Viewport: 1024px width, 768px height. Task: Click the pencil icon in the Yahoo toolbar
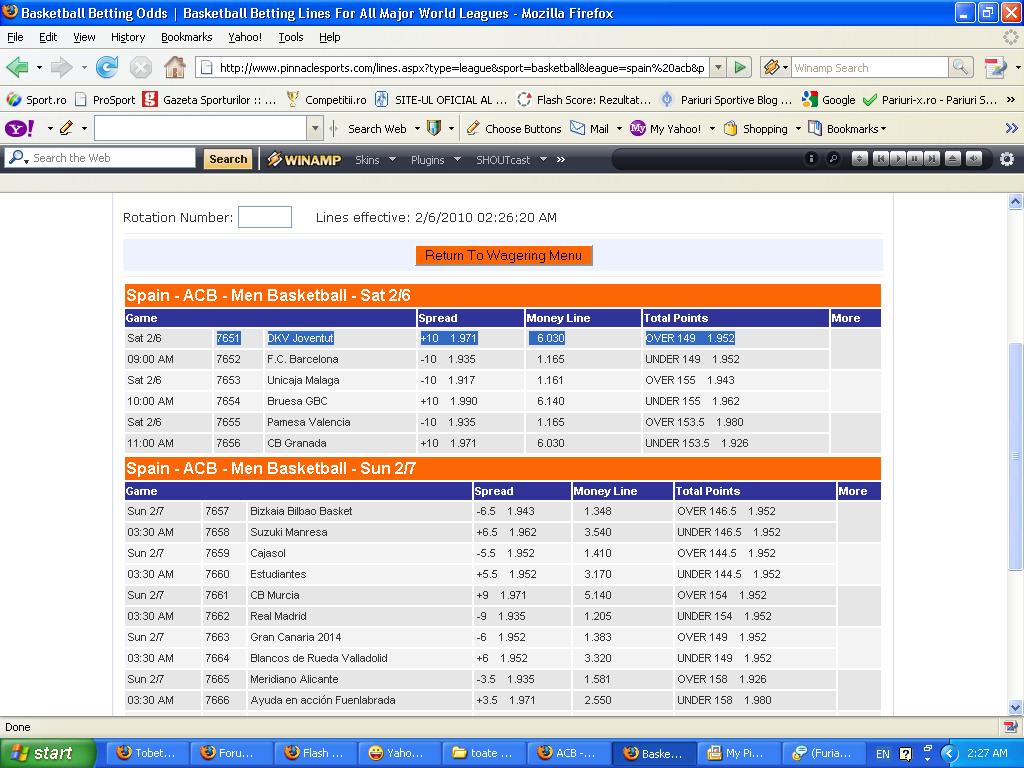tap(66, 128)
